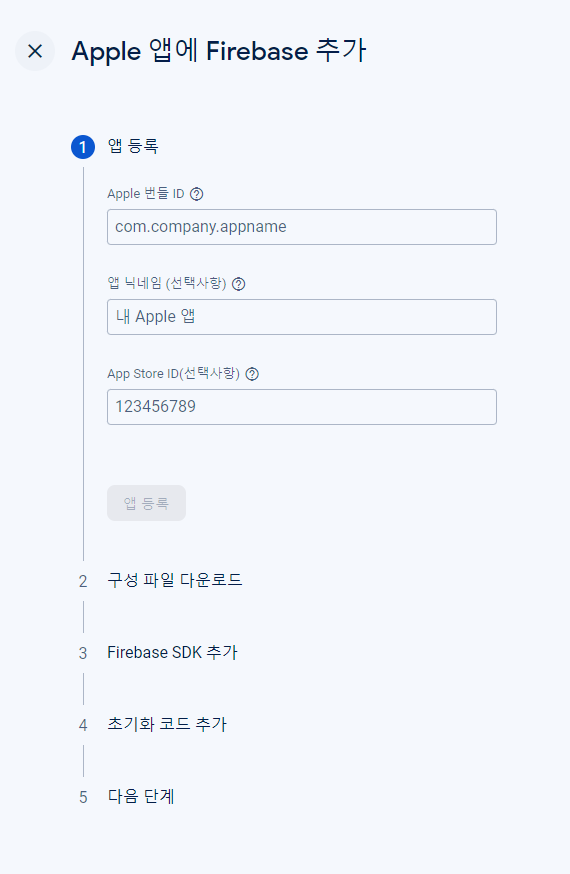Open the 초기화 코드 추가 step
This screenshot has width=570, height=874.
167,724
